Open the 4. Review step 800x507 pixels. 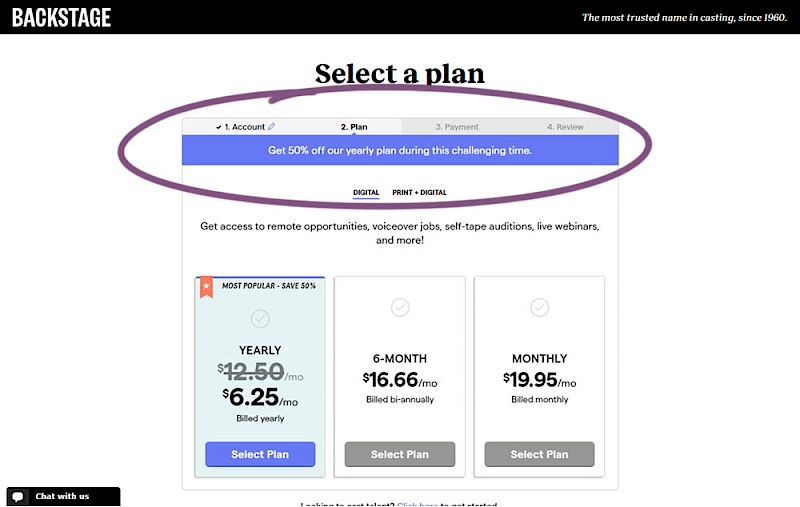pos(565,127)
